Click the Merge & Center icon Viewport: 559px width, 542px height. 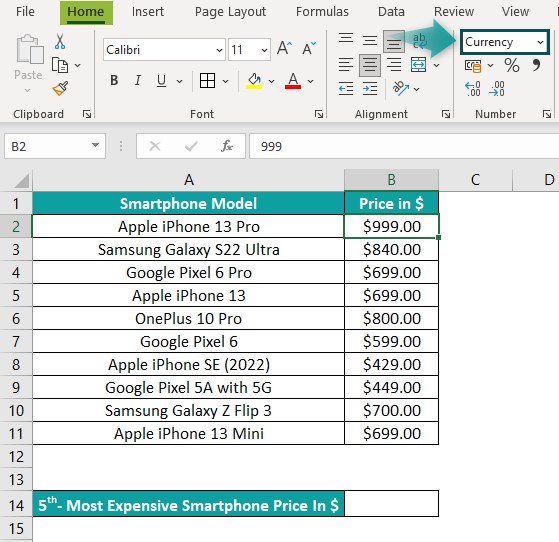[419, 65]
